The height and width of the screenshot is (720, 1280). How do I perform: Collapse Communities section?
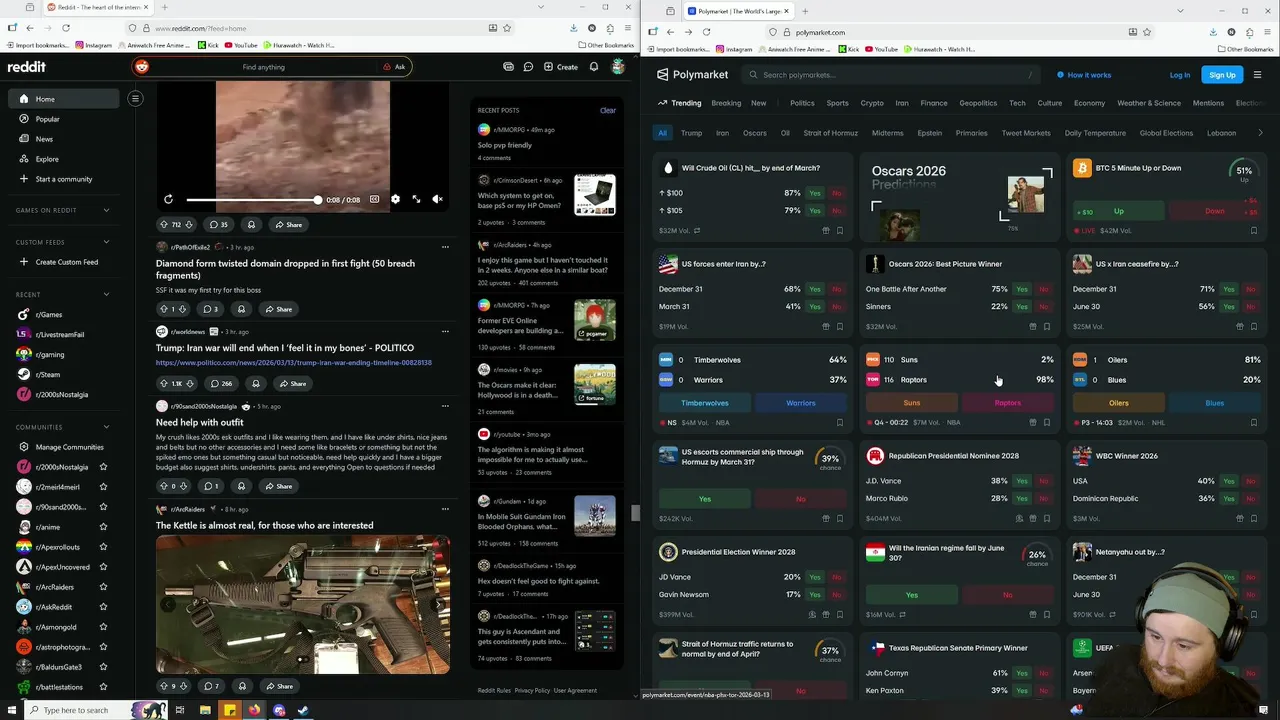pyautogui.click(x=106, y=427)
